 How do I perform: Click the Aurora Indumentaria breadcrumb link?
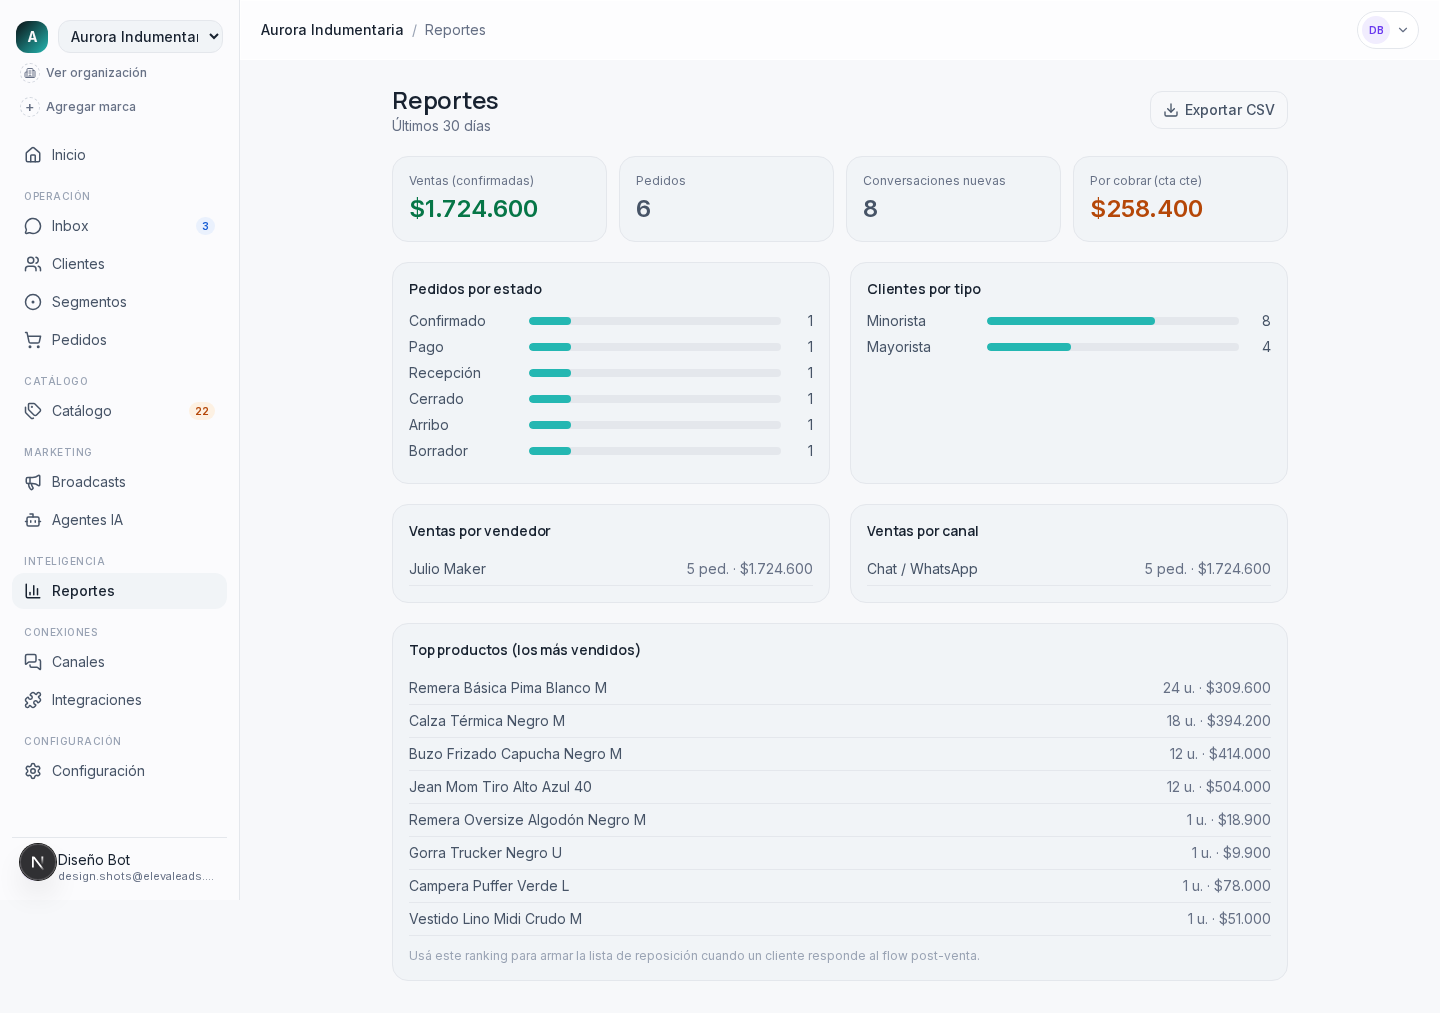click(332, 30)
